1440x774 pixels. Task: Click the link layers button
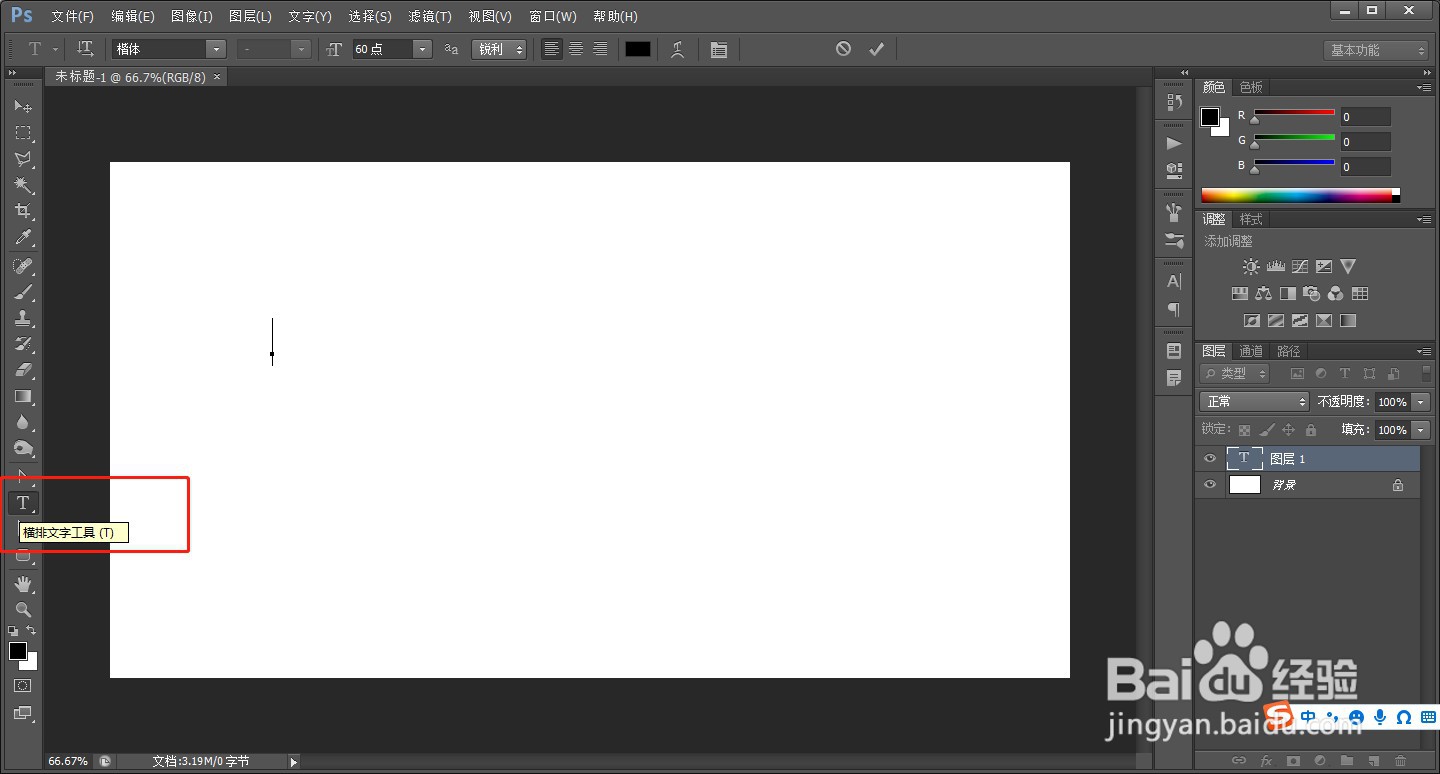coord(1238,761)
